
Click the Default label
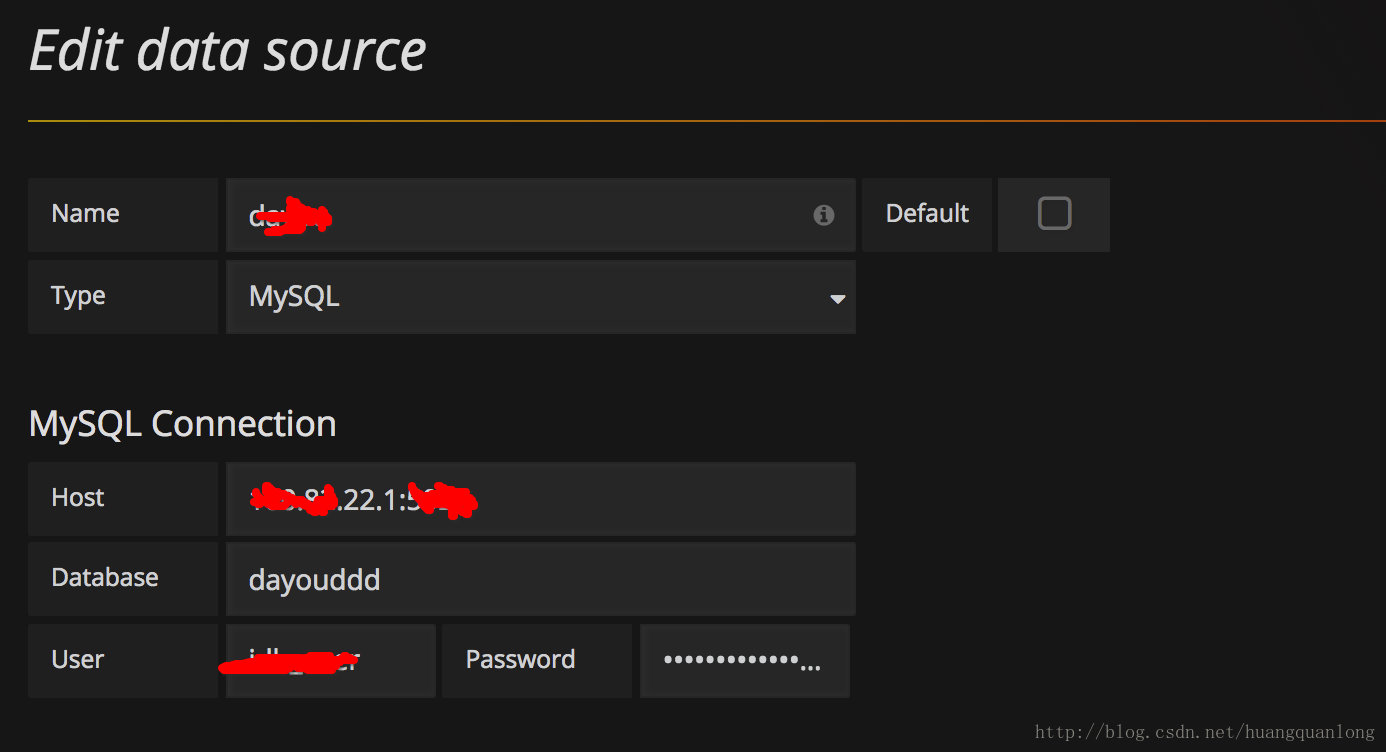[x=927, y=213]
